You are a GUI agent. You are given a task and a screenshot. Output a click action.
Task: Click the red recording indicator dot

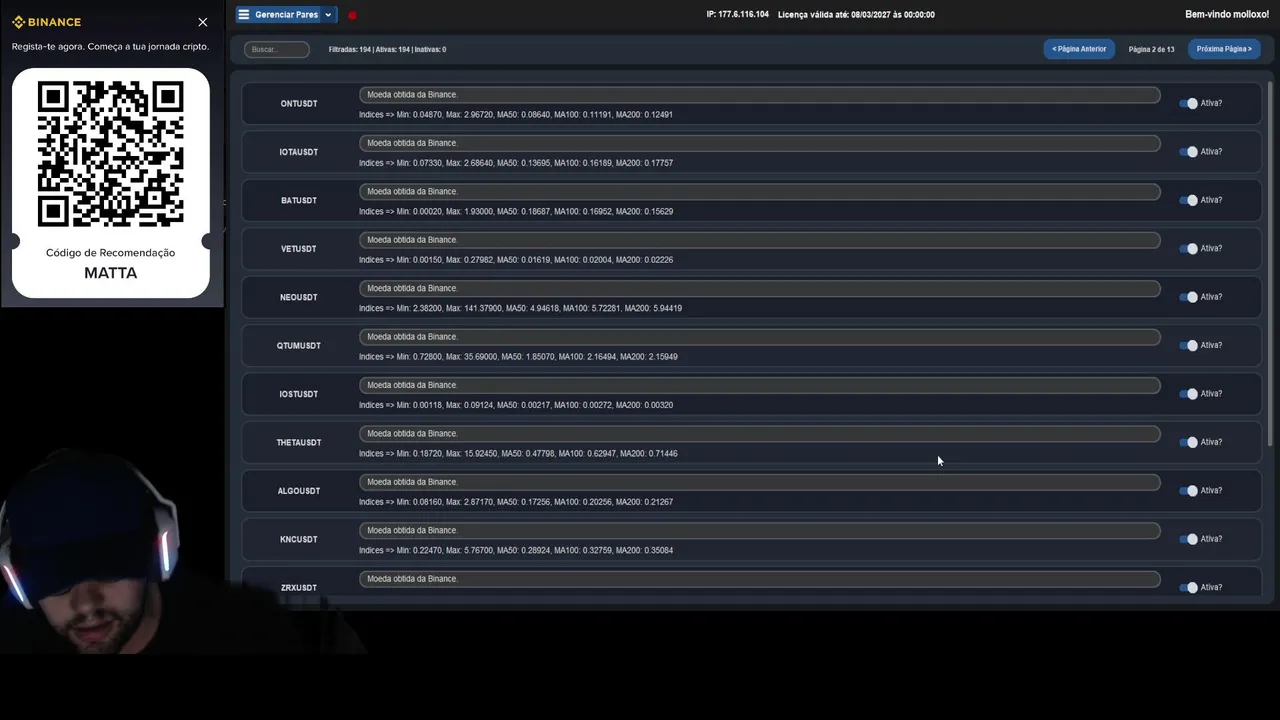(352, 15)
